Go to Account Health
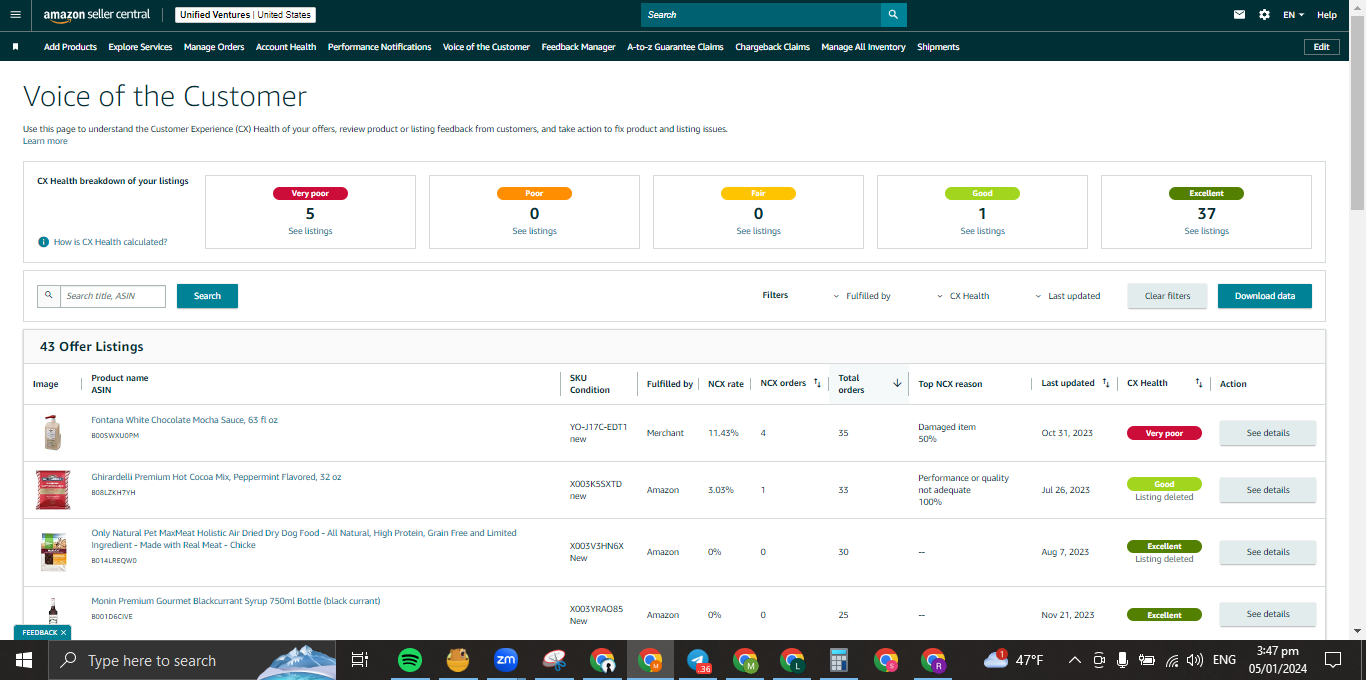Viewport: 1366px width, 680px height. click(286, 47)
